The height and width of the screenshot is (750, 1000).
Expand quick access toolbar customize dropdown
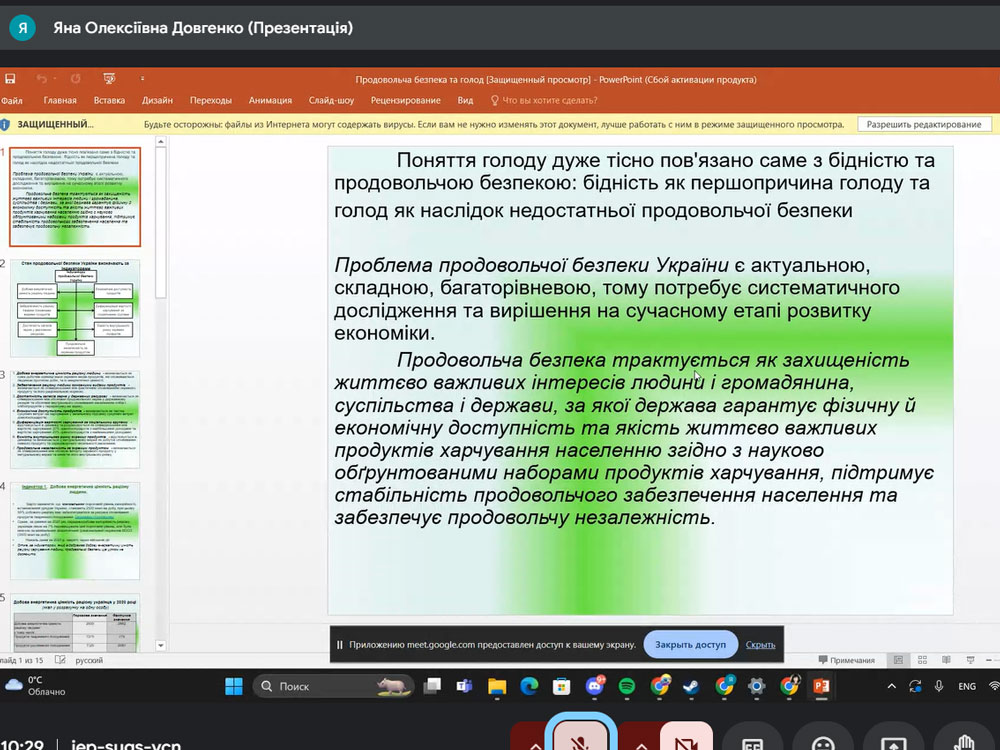(x=142, y=79)
